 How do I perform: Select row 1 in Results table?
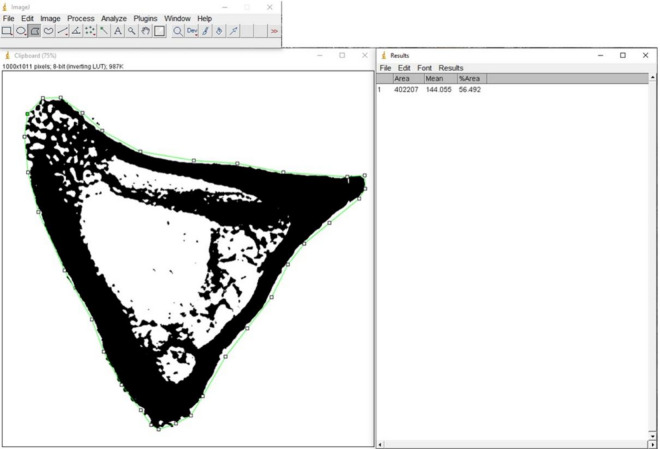coord(513,90)
